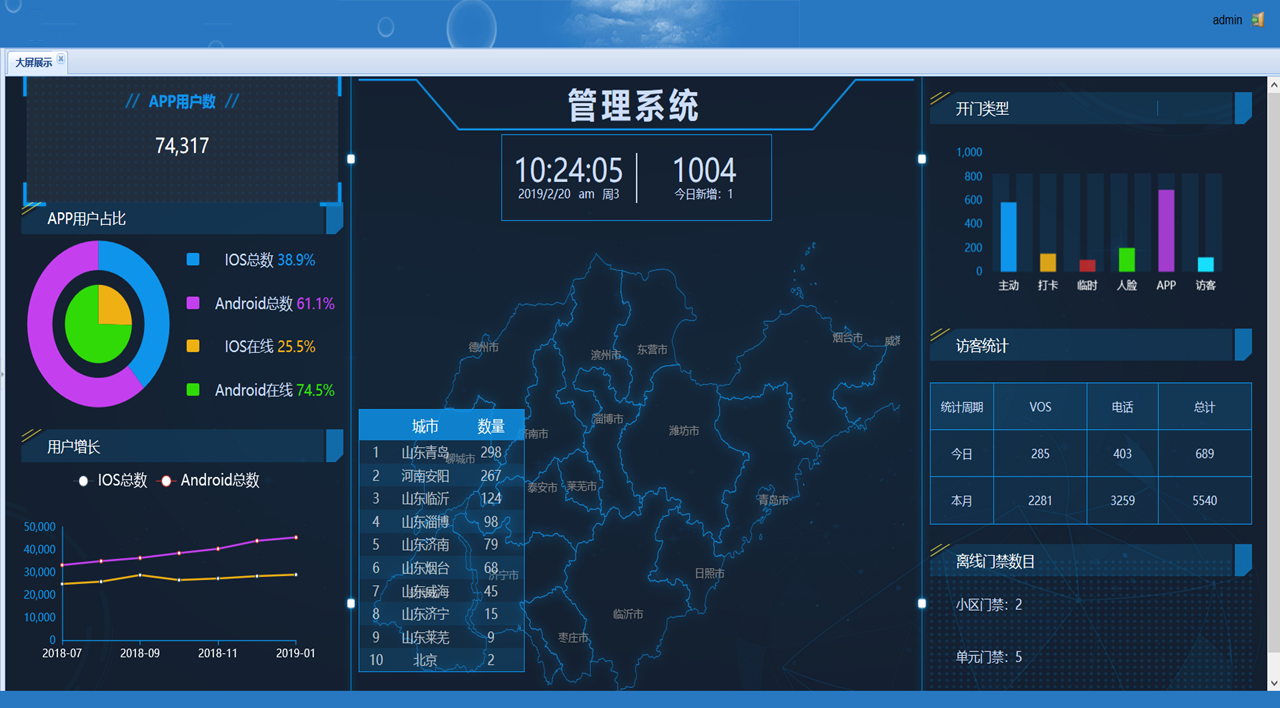
Task: Toggle the Android总数 pie legend swatch
Action: pos(193,303)
